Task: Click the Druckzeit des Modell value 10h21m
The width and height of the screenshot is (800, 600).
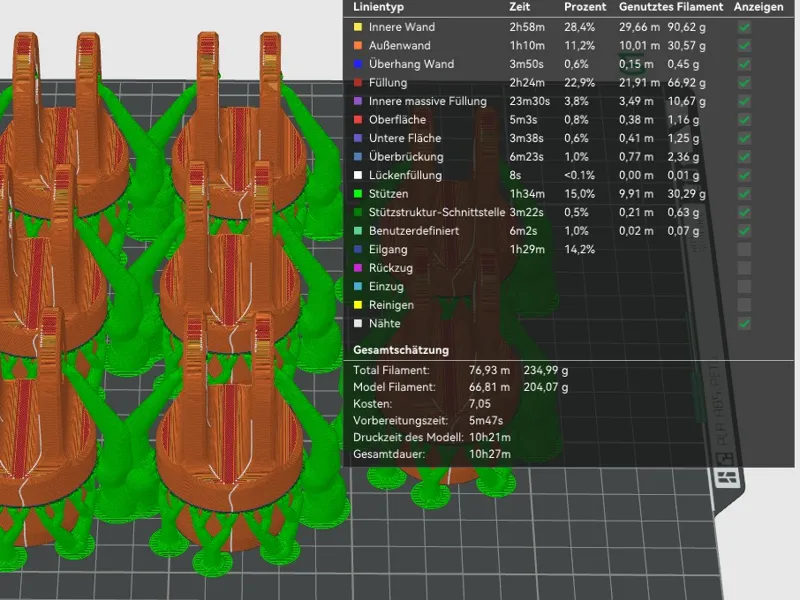Action: point(490,437)
